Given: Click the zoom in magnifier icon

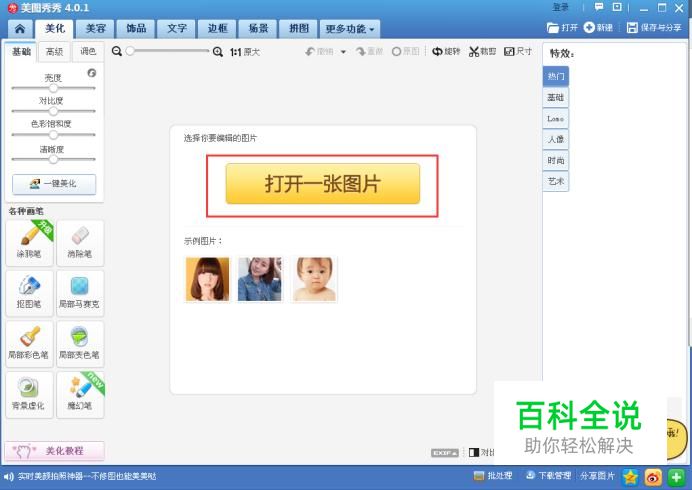Looking at the screenshot, I should (218, 52).
